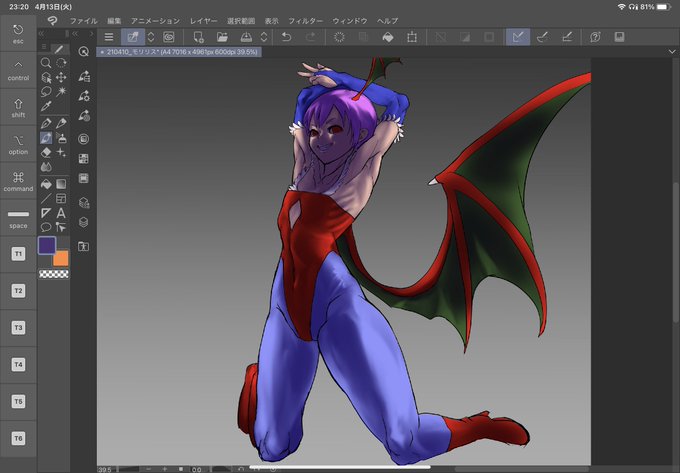This screenshot has width=680, height=473.
Task: Select the Blend color-mixing tool
Action: click(46, 166)
